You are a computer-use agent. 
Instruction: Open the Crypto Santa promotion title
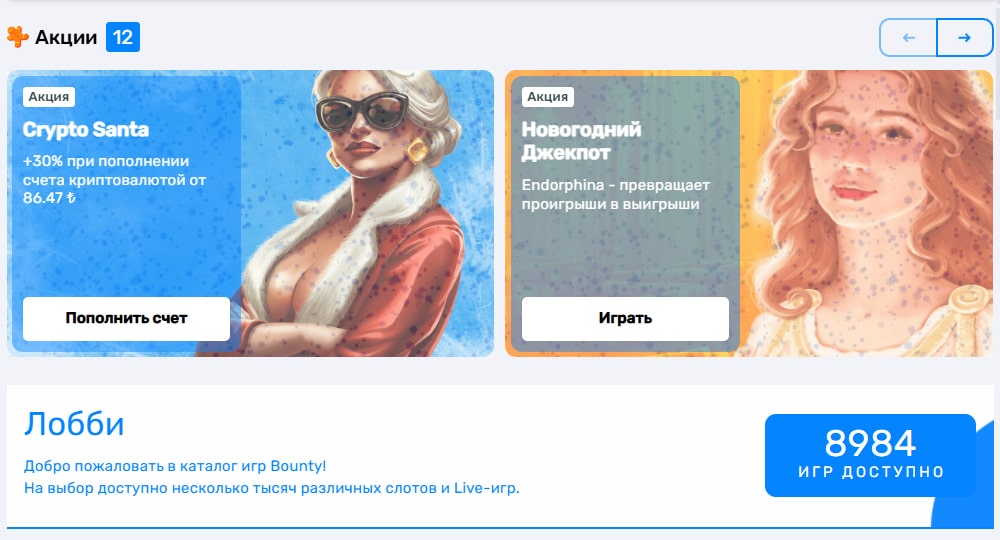[85, 129]
